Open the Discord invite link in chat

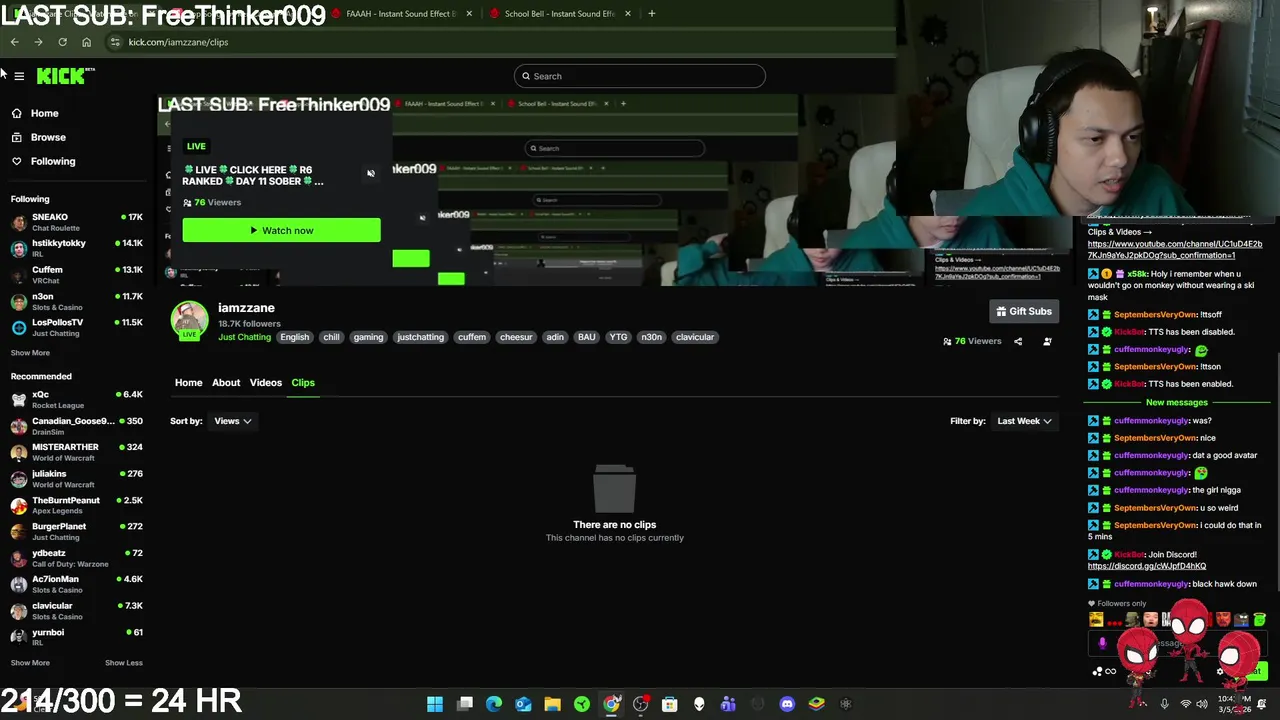[x=1147, y=566]
